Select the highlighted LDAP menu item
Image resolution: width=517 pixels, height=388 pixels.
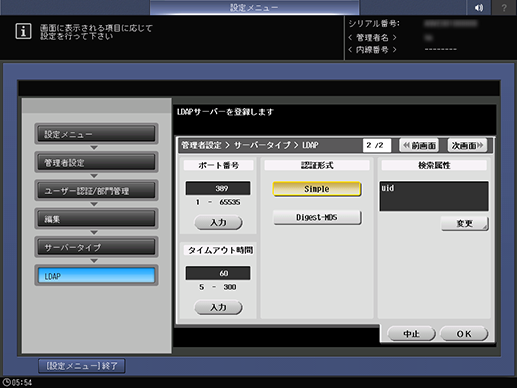coord(96,276)
